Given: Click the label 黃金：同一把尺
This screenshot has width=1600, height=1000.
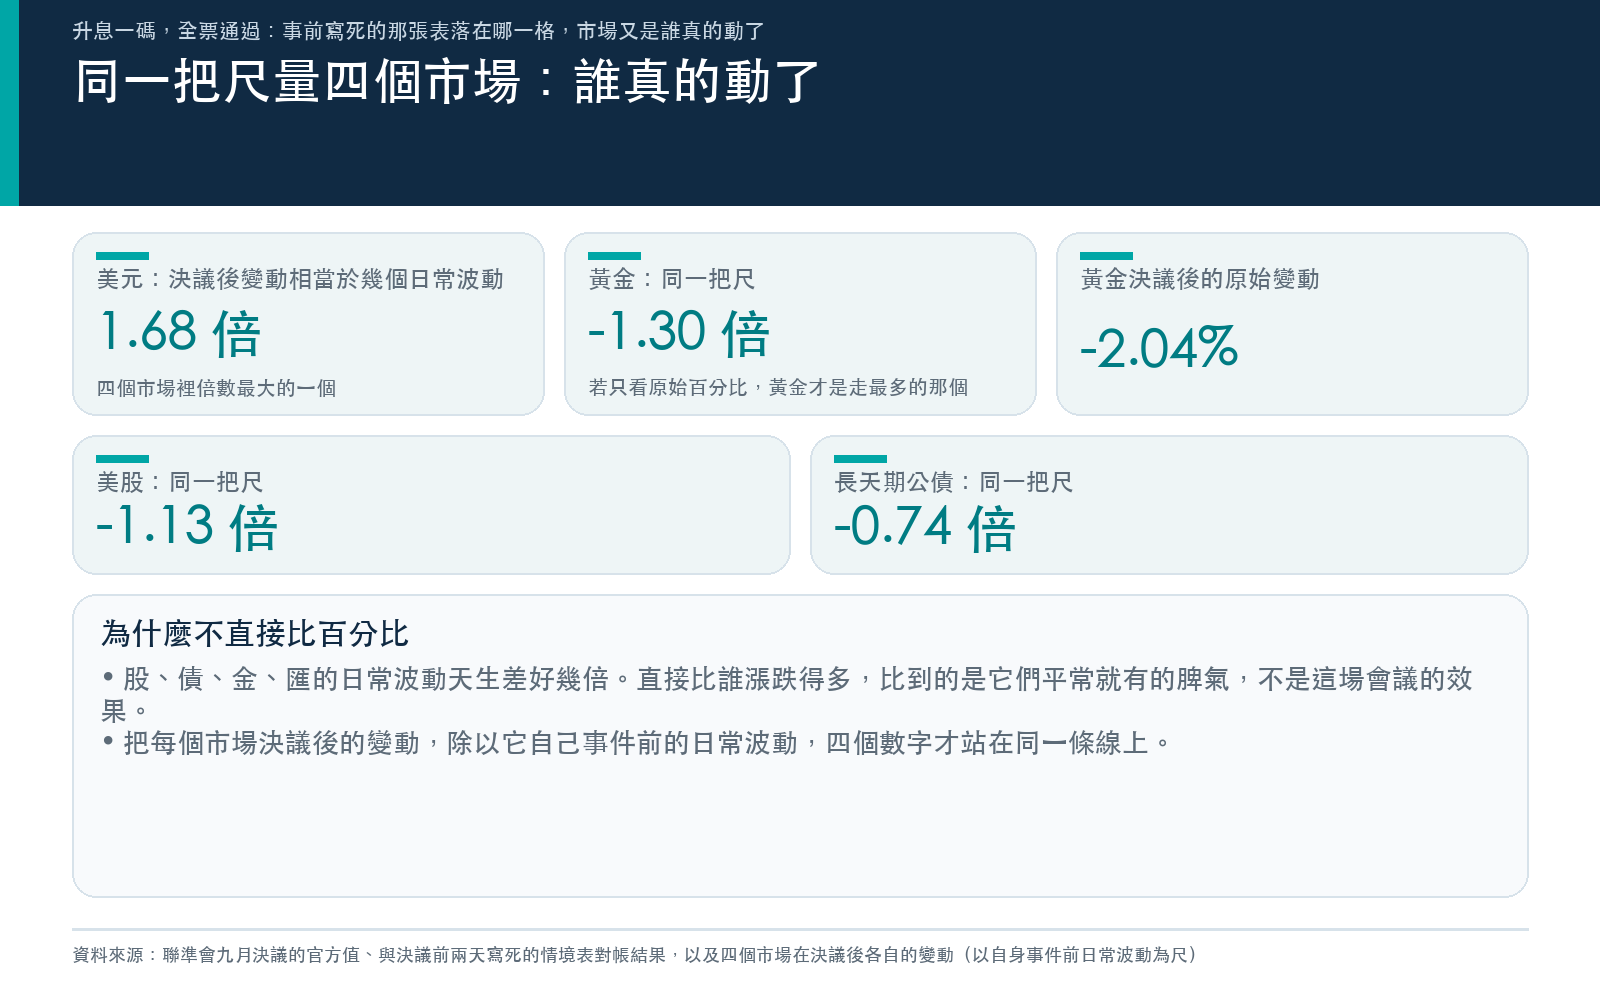Looking at the screenshot, I should tap(672, 279).
